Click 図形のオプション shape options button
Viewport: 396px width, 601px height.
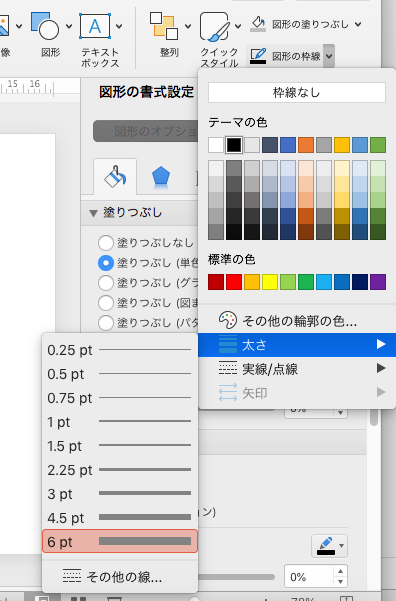(x=146, y=131)
